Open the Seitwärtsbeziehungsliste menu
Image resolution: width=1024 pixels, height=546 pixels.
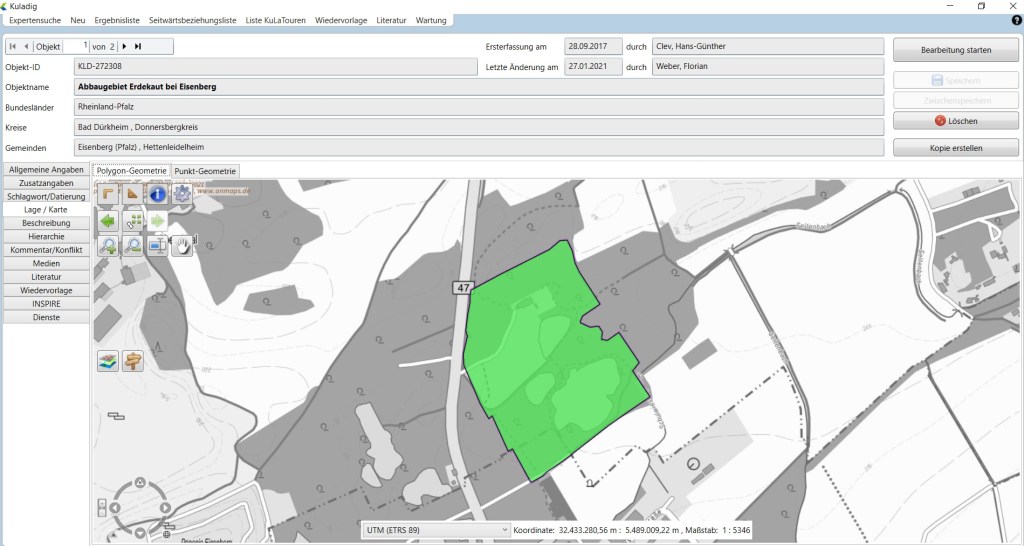(x=193, y=20)
